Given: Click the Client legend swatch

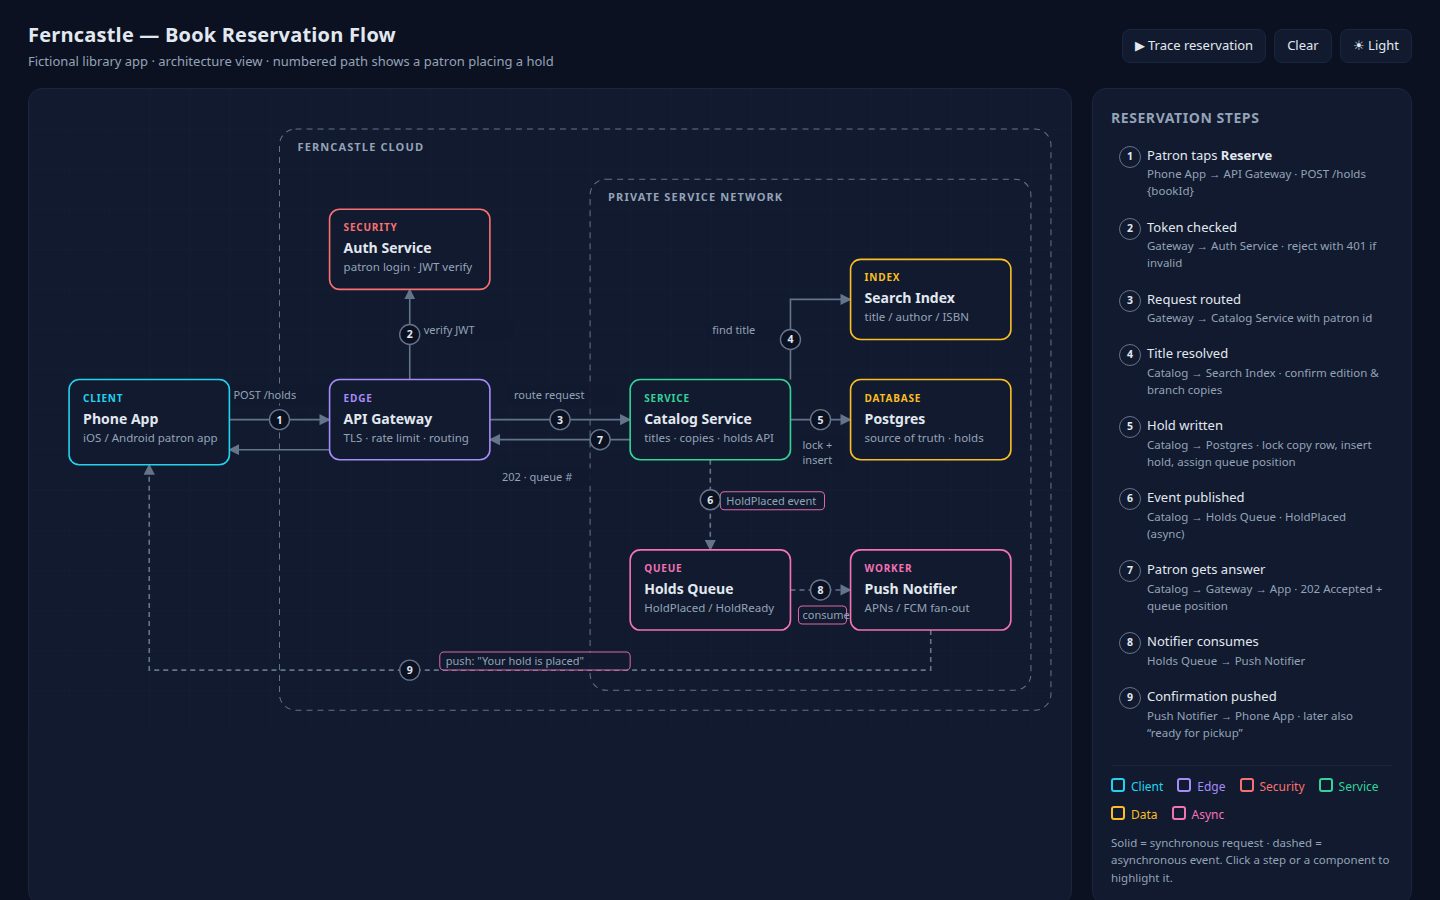Looking at the screenshot, I should point(1118,786).
